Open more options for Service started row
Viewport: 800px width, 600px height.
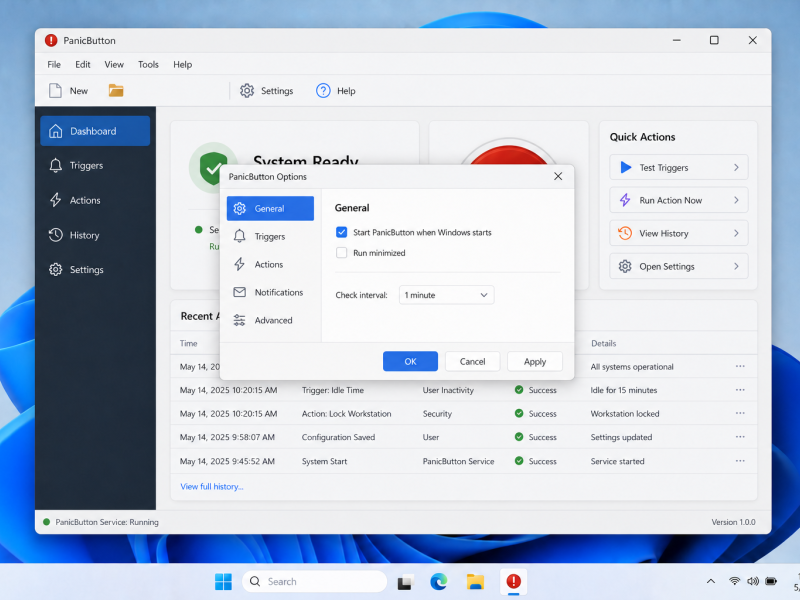coord(740,461)
